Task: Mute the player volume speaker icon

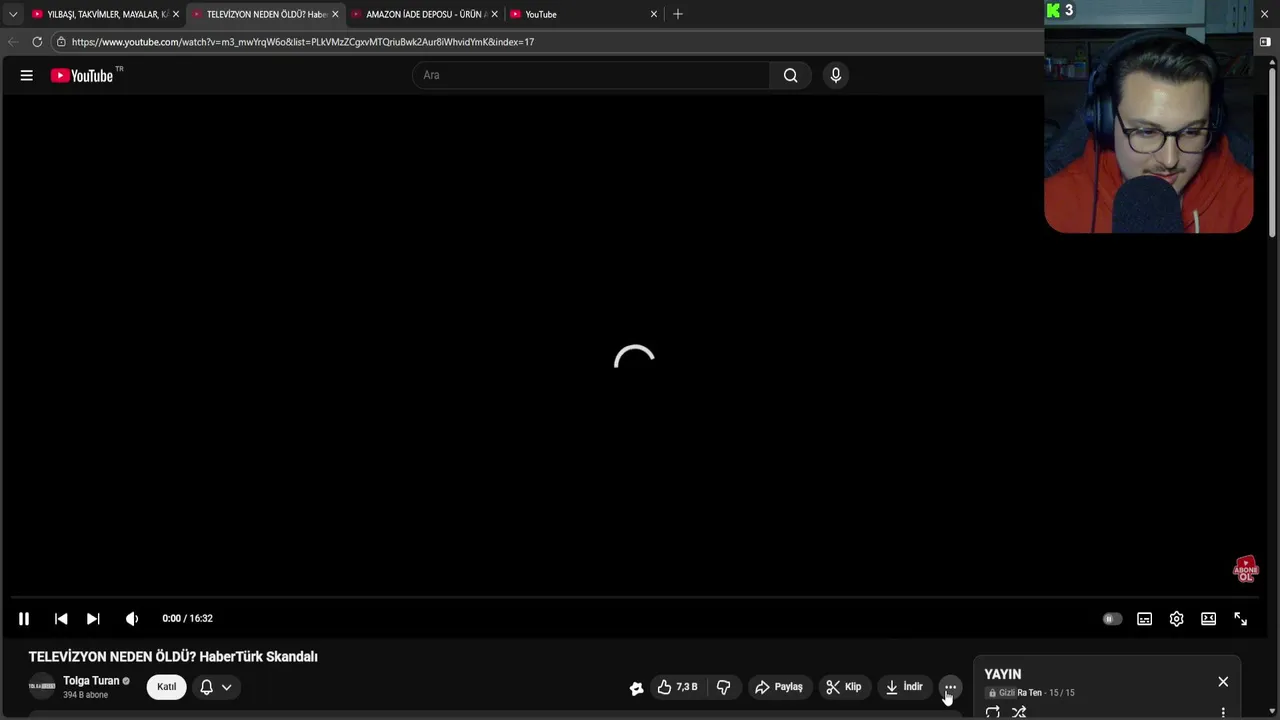Action: [131, 619]
